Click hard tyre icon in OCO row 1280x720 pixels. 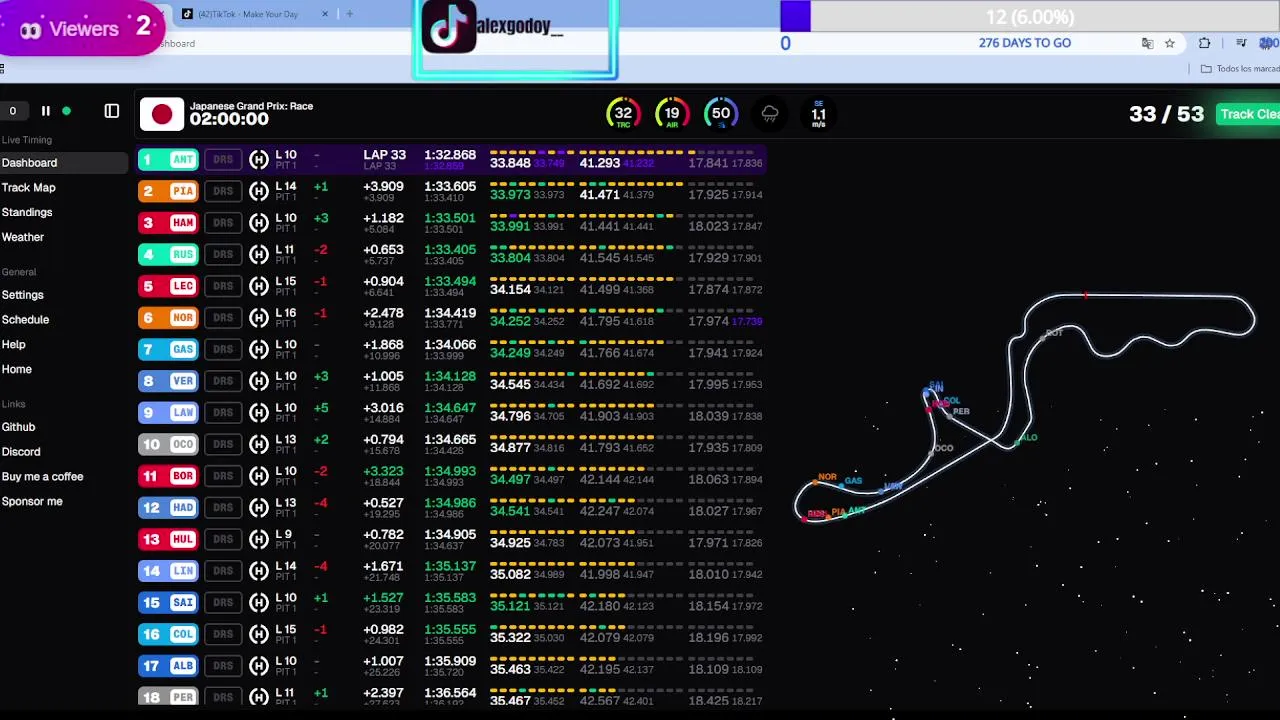coord(259,444)
